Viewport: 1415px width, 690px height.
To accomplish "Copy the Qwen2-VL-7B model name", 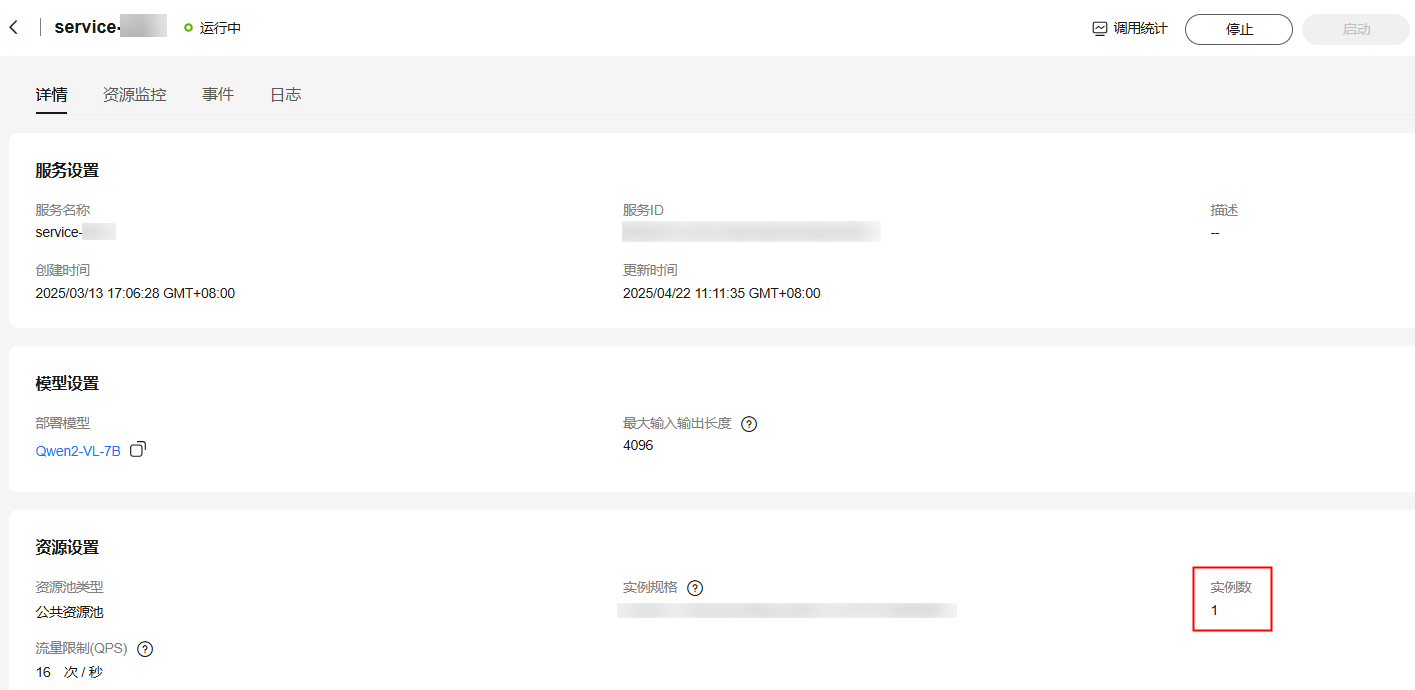I will (x=138, y=450).
